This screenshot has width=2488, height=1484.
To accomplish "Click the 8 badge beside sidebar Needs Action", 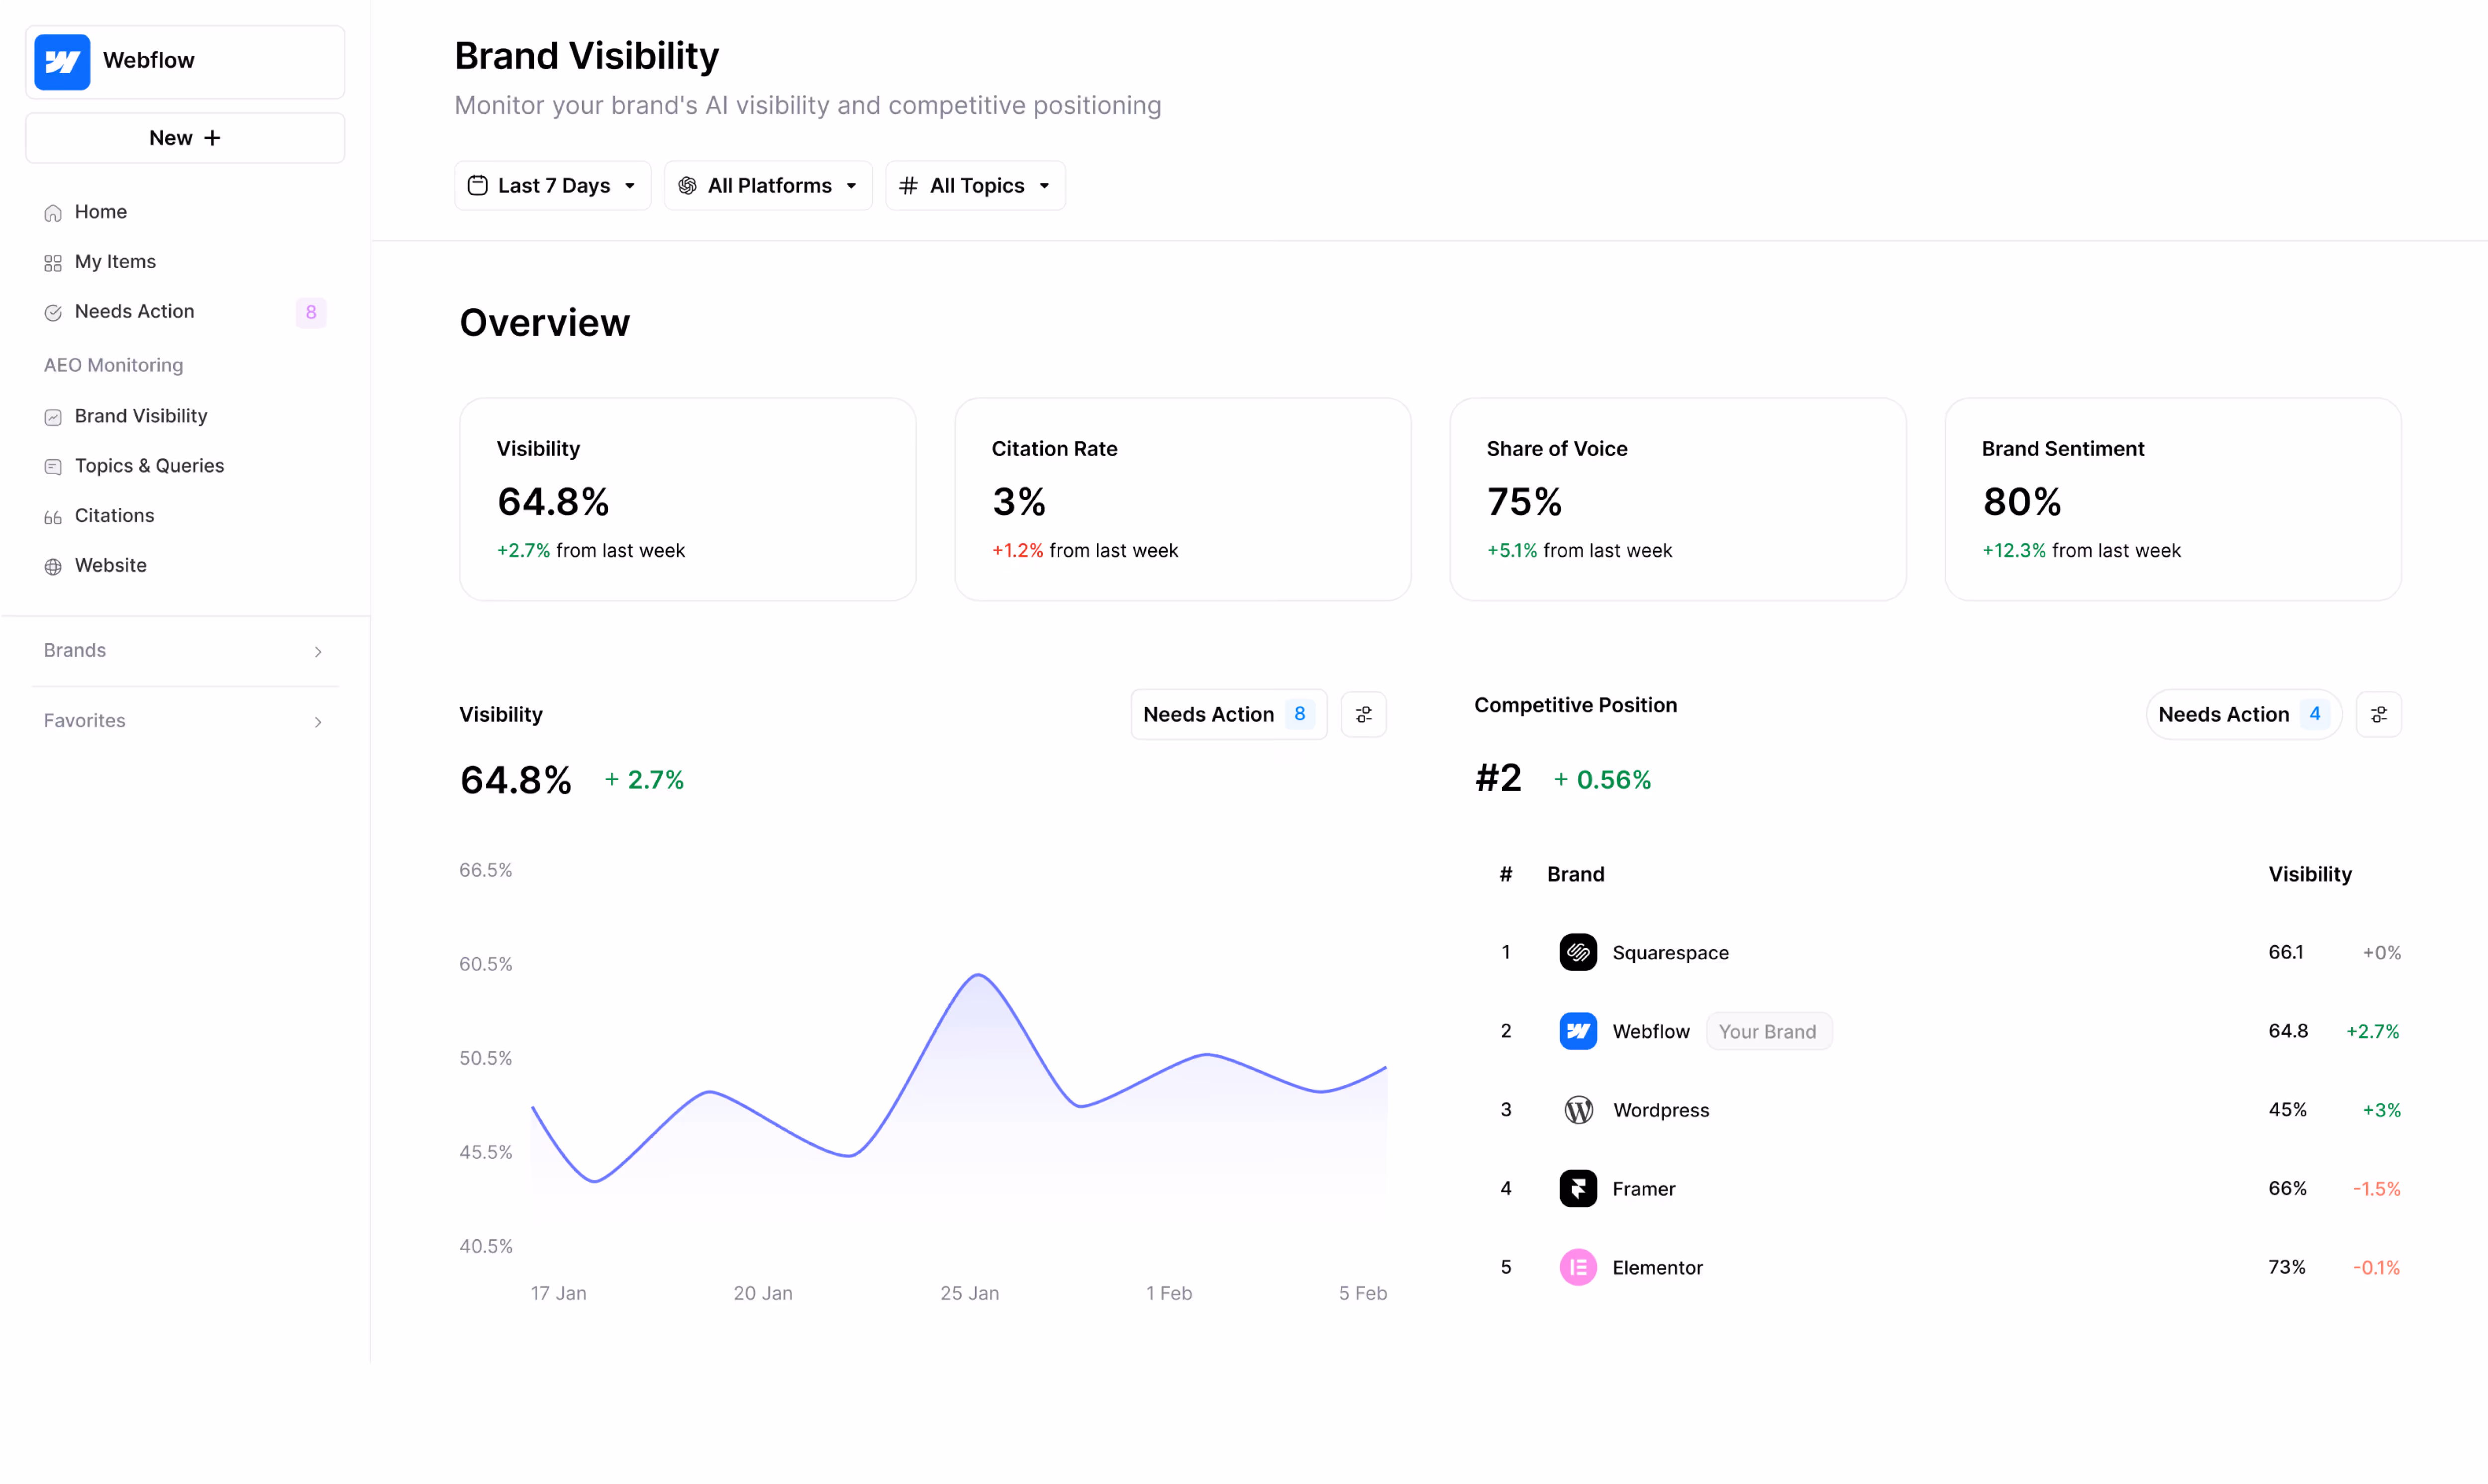I will point(311,312).
